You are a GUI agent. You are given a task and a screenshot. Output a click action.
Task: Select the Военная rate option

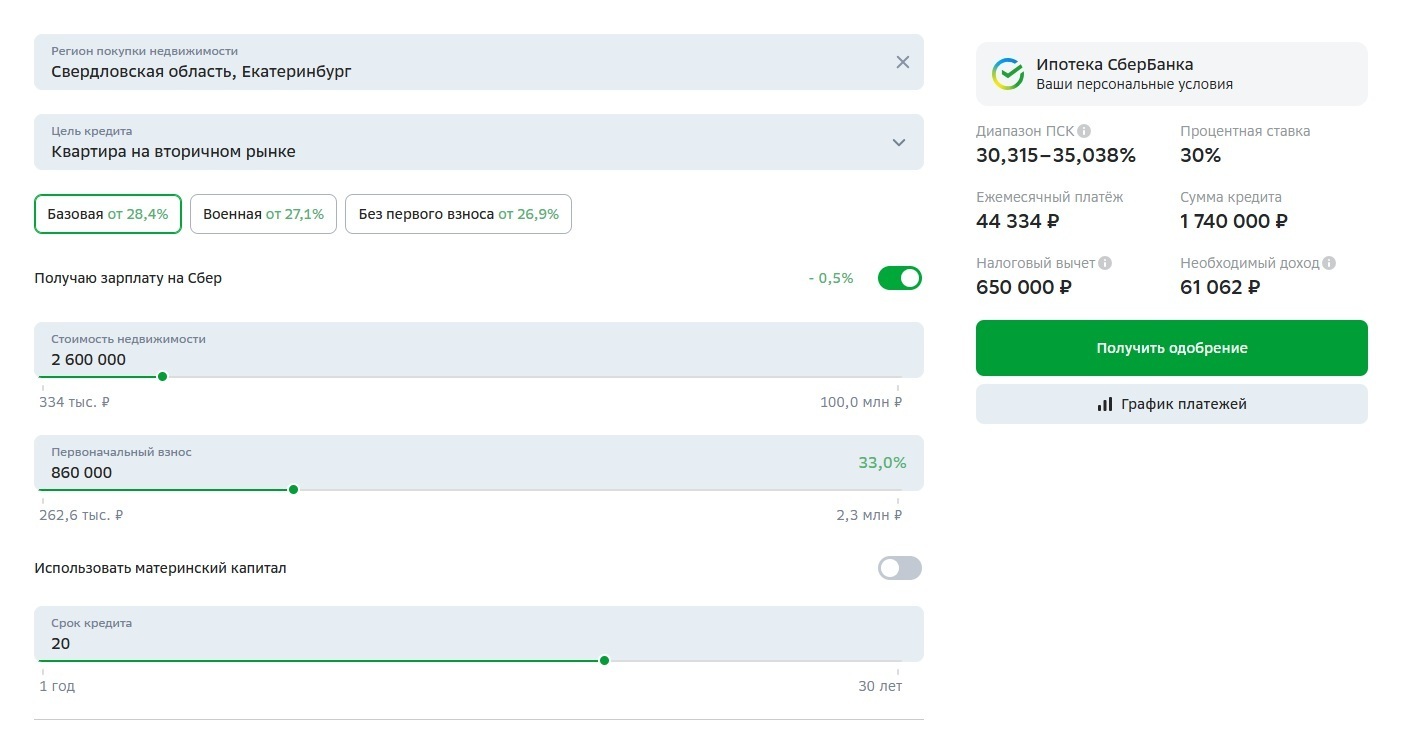point(263,214)
